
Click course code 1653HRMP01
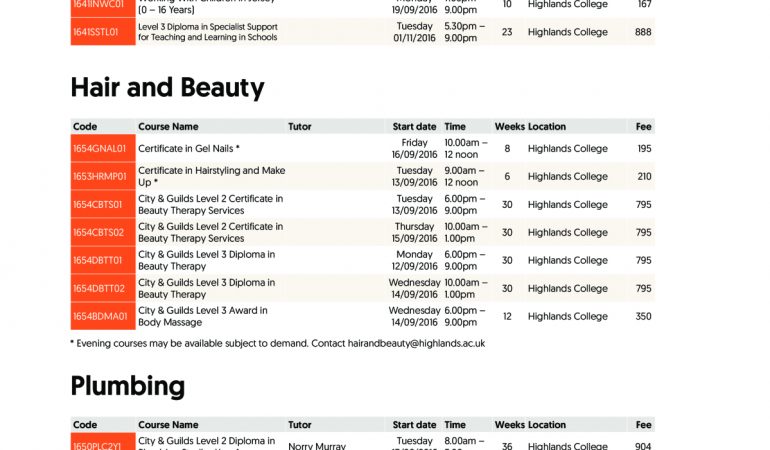[100, 176]
